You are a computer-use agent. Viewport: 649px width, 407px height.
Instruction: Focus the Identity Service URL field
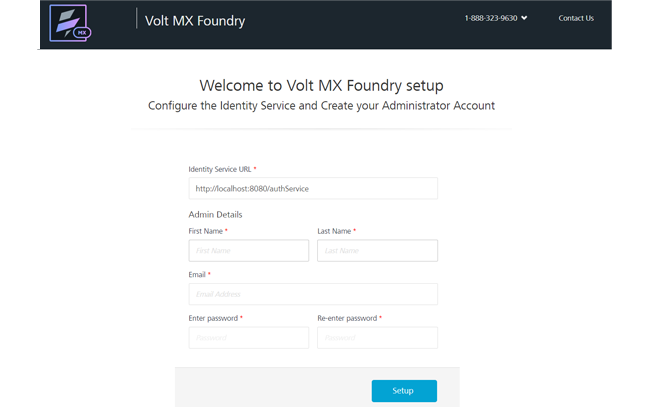coord(313,188)
